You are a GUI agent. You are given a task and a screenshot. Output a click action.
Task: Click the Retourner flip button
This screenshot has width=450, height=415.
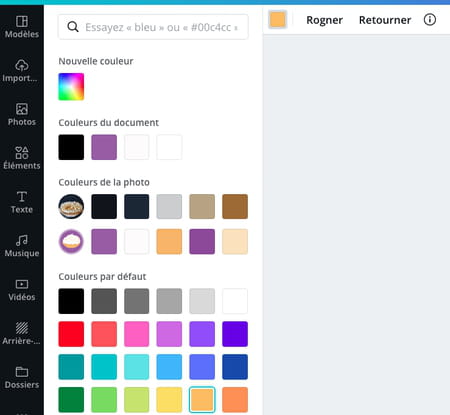pos(385,20)
